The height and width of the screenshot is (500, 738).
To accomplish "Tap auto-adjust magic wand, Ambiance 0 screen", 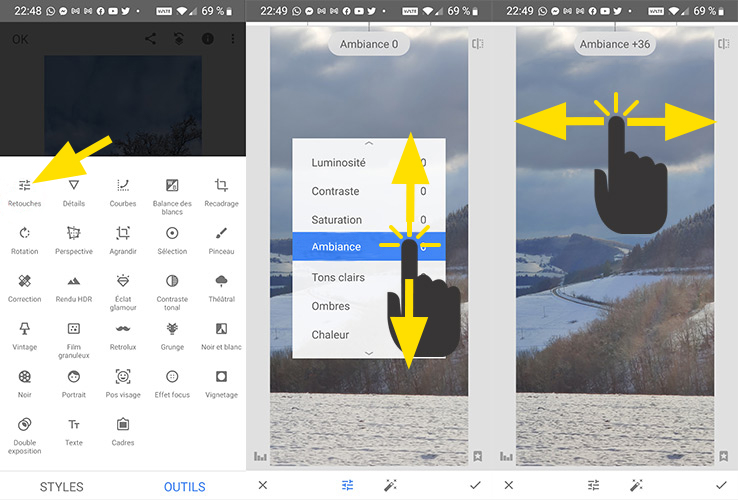I will [390, 485].
